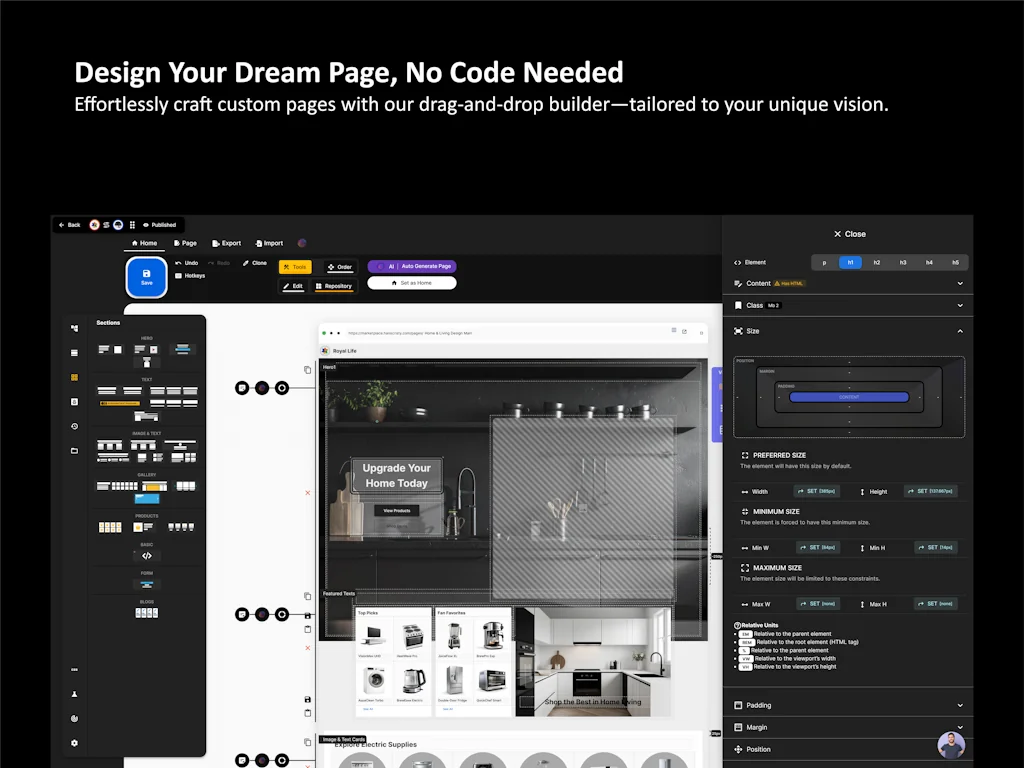Expand the Margin section
This screenshot has width=1024, height=768.
(x=958, y=727)
